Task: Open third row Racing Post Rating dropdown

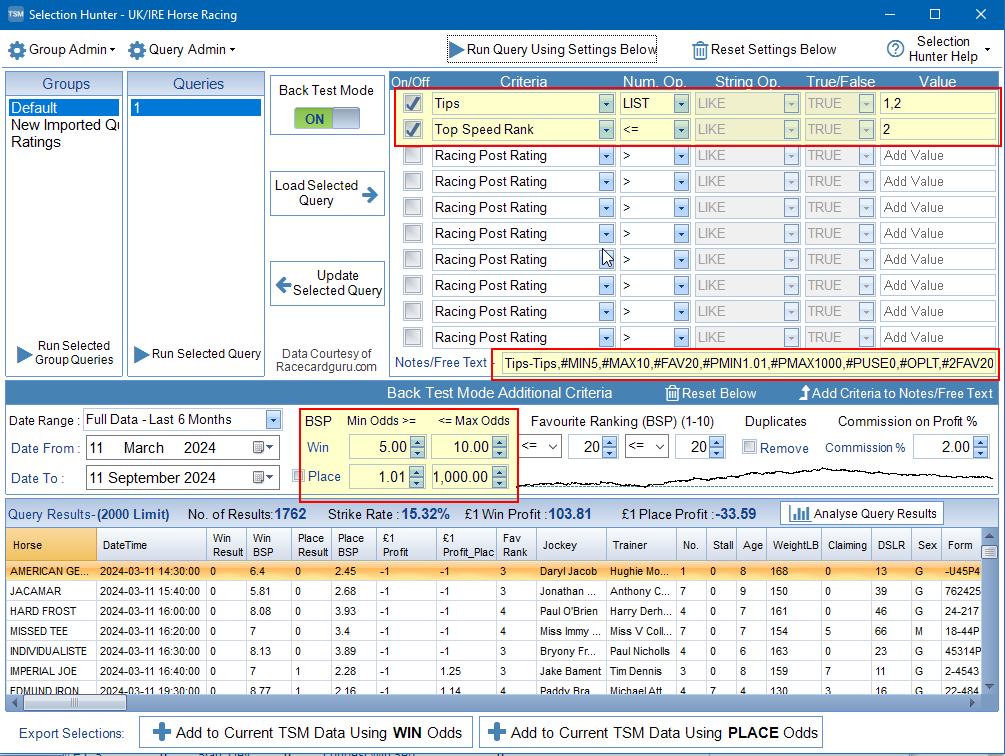Action: point(606,155)
